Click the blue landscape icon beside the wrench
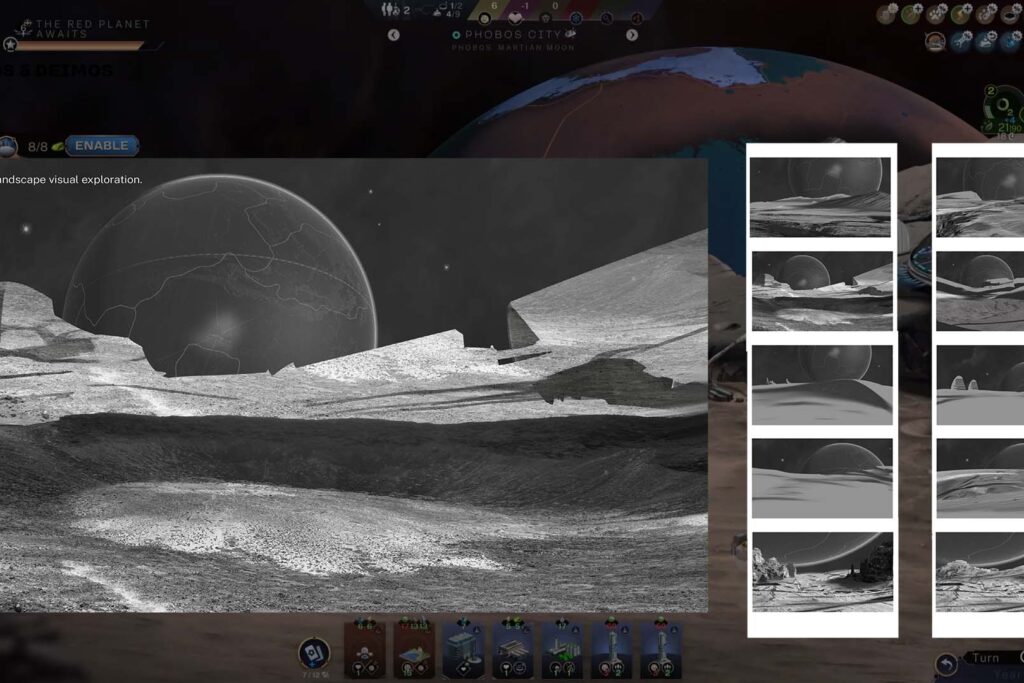The image size is (1024, 683). pyautogui.click(x=987, y=42)
